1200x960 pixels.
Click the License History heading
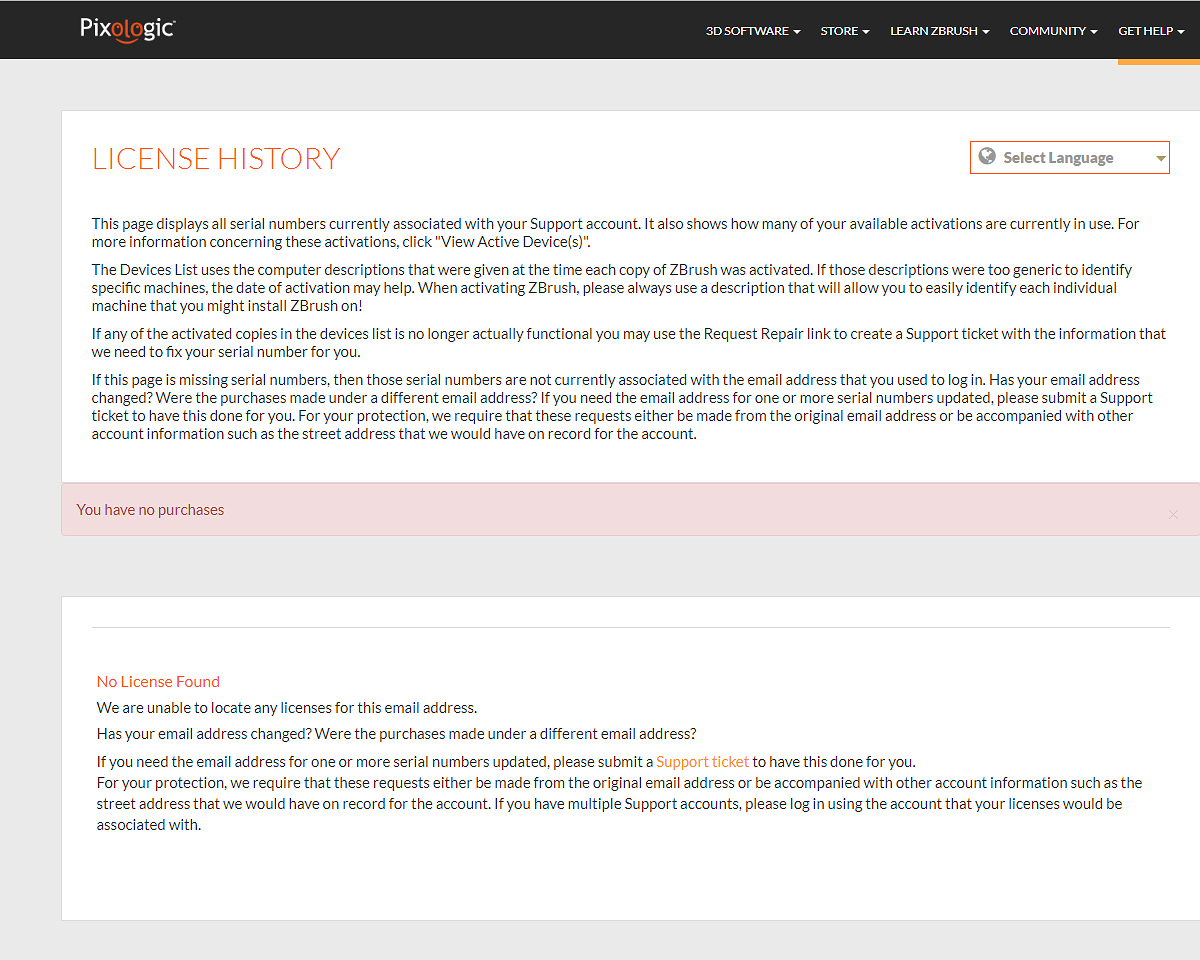point(216,159)
